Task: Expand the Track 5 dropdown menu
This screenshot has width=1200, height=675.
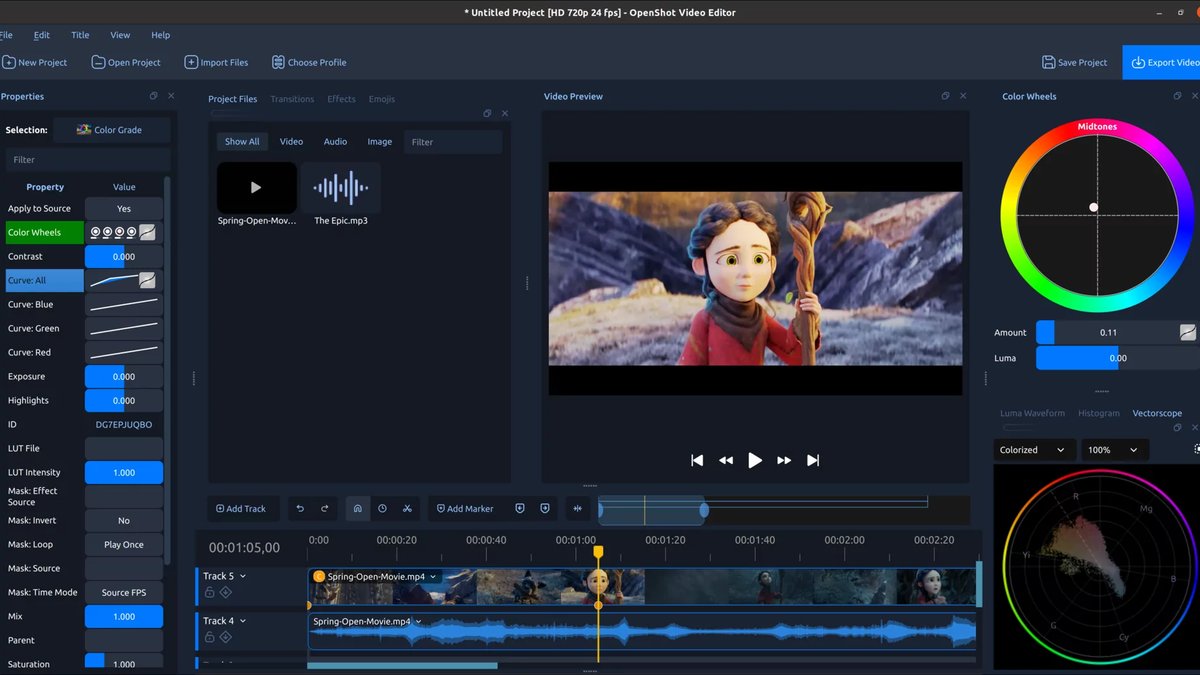Action: click(243, 576)
